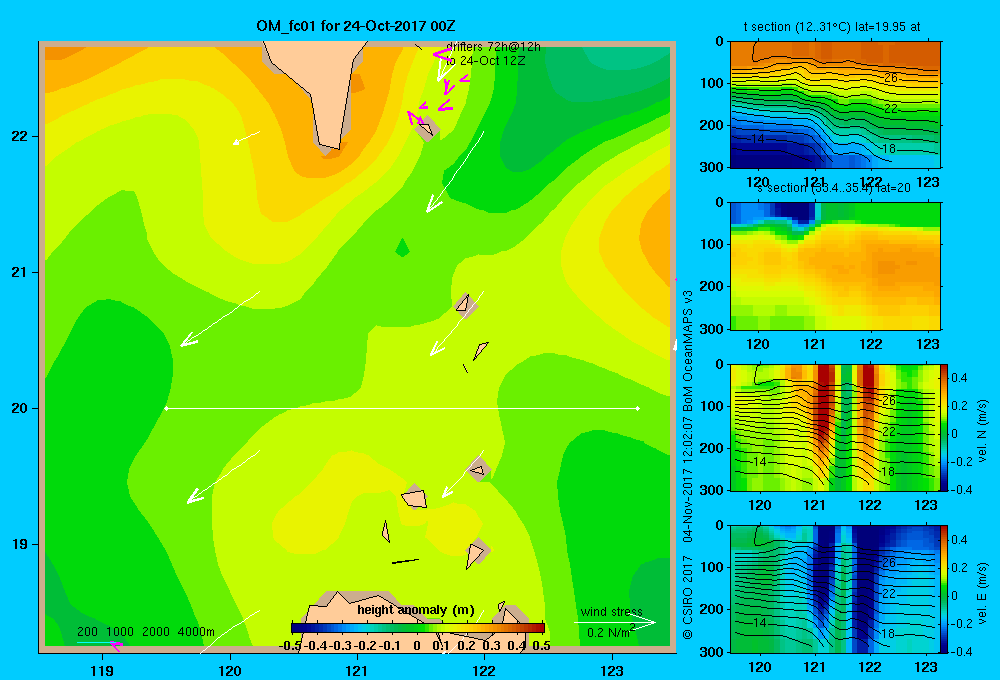Open the northward velocity section plot
This screenshot has height=680, width=1000.
click(835, 427)
